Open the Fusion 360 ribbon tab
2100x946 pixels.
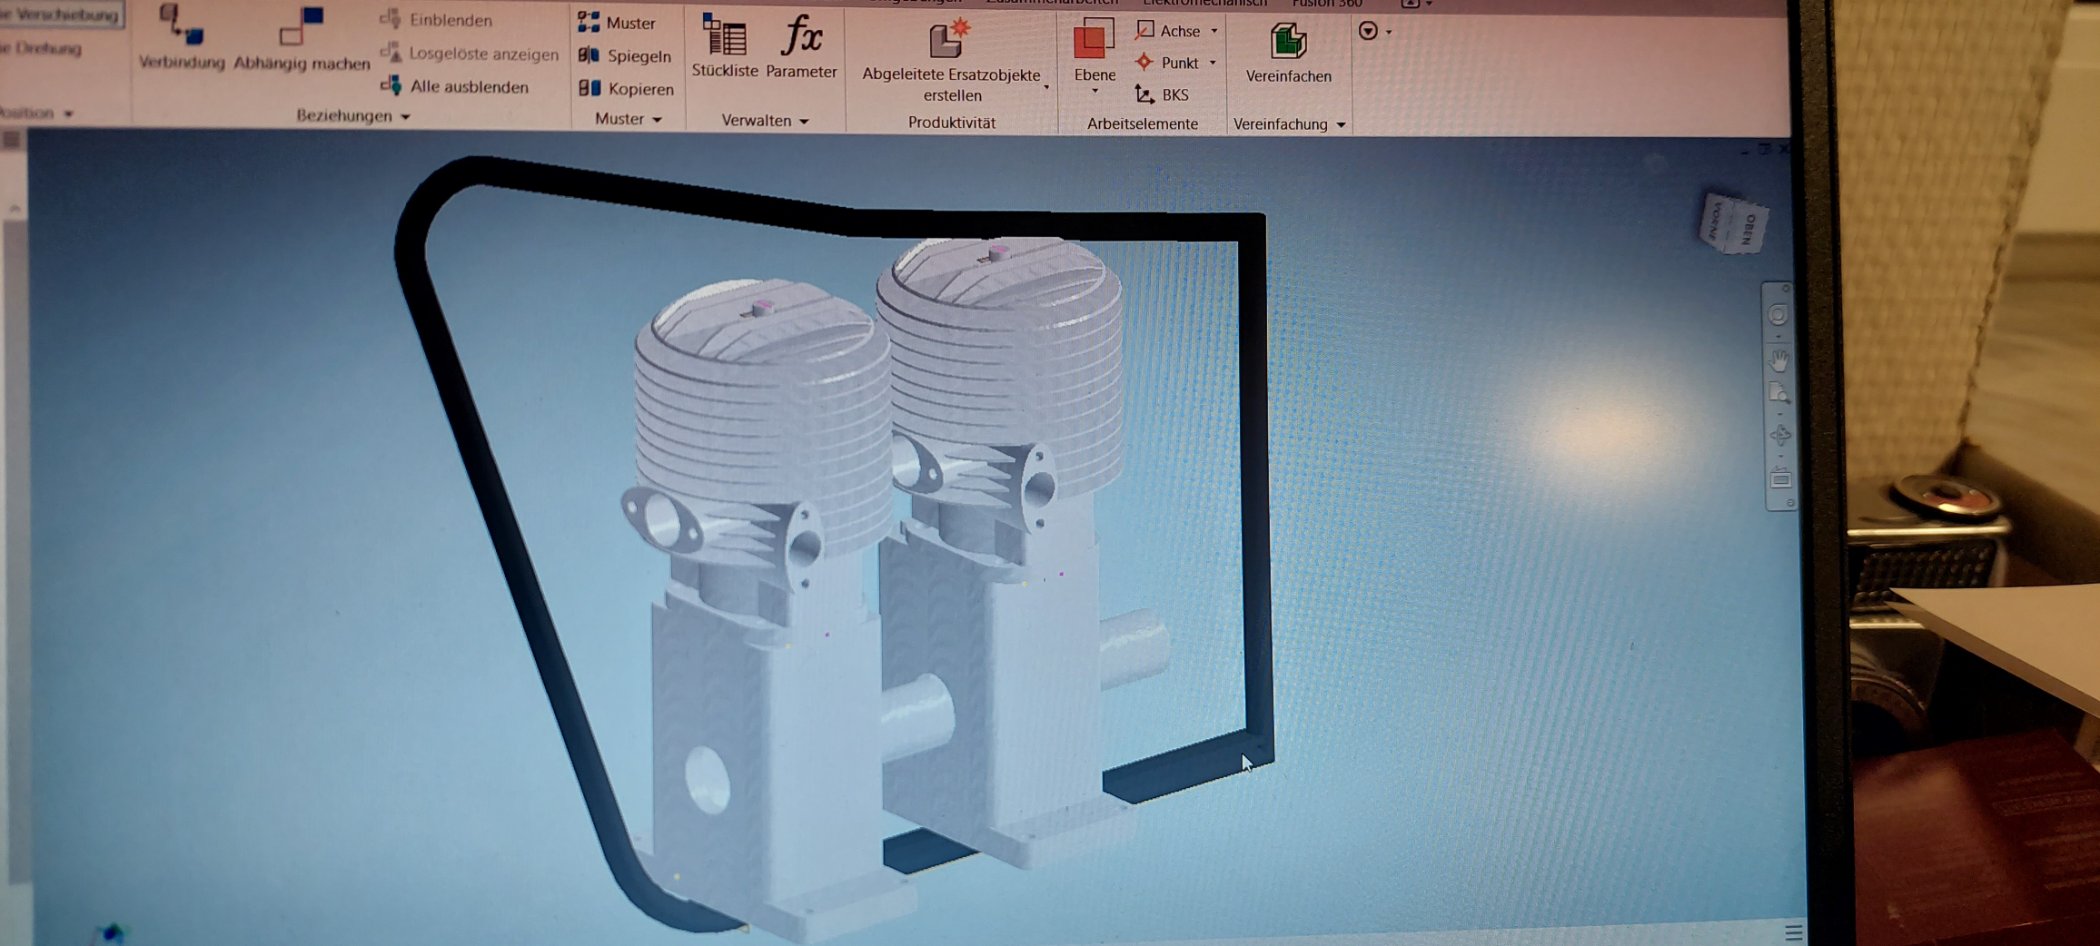pos(1326,4)
